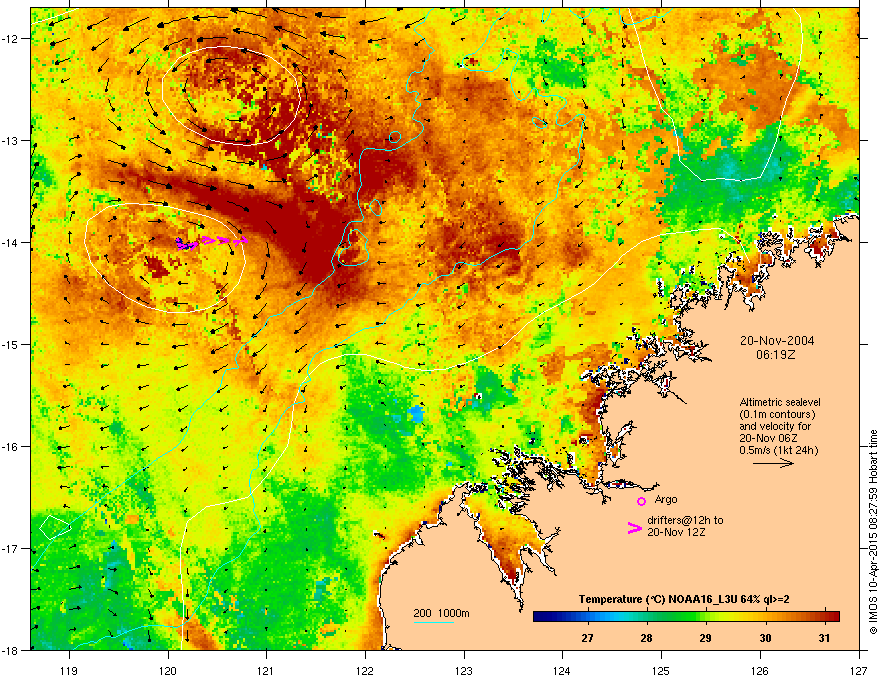Click the '20-Nov 12Z' drifter legend line

tap(676, 532)
